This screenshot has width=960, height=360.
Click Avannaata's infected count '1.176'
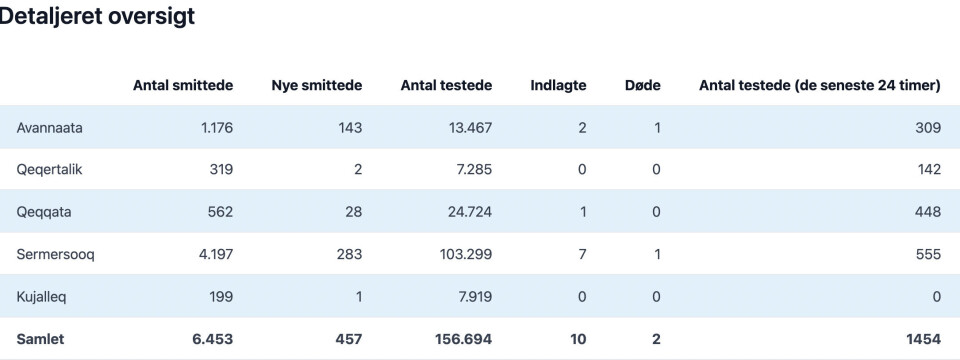pyautogui.click(x=217, y=128)
